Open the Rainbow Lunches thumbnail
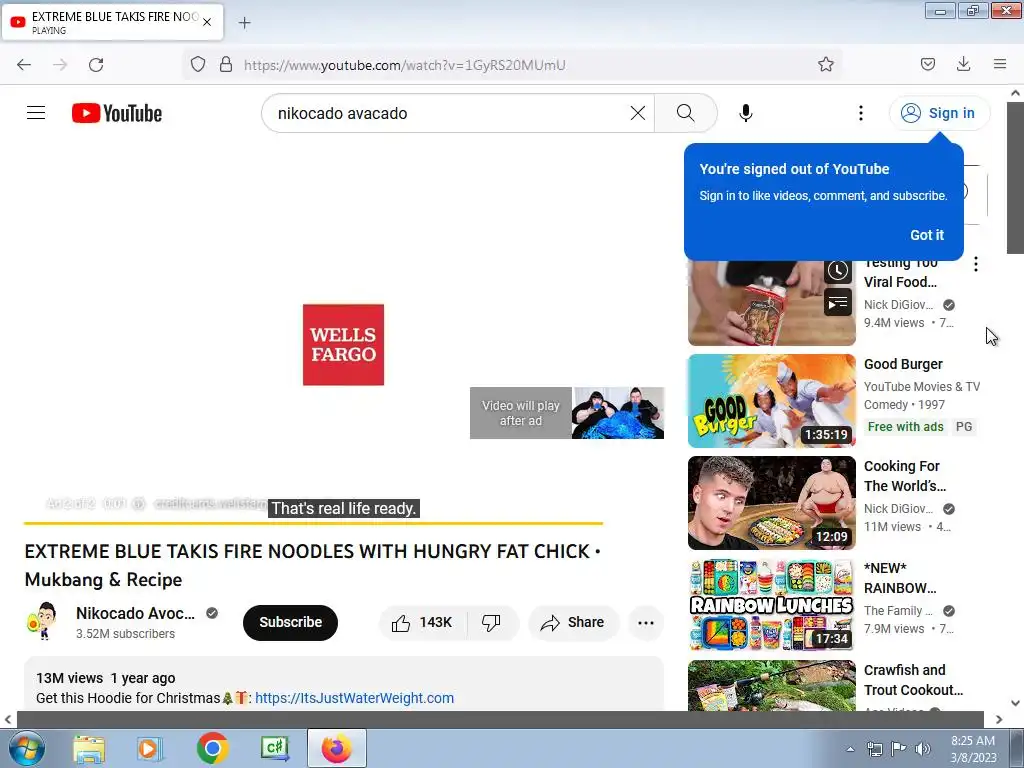Viewport: 1024px width, 768px height. coord(772,605)
